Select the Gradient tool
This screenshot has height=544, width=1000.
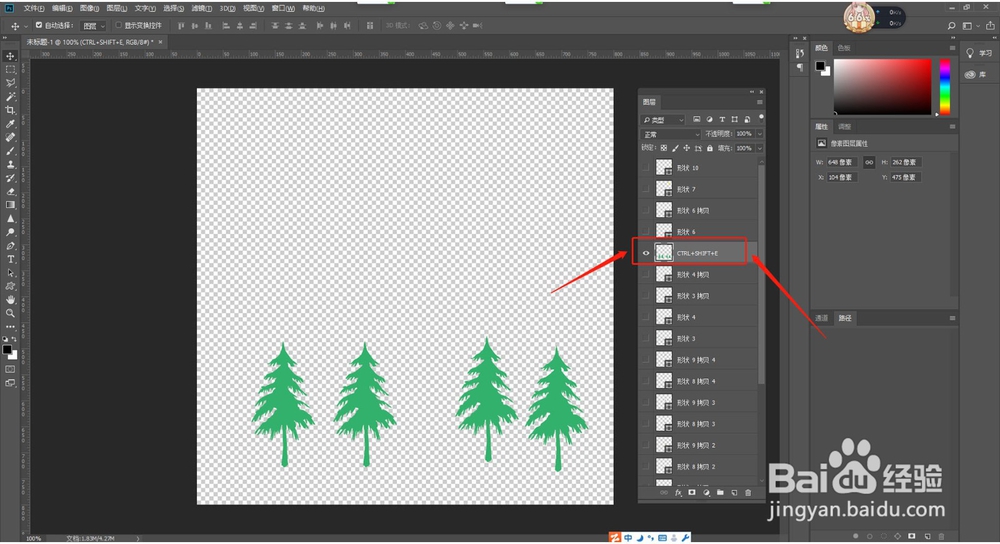(x=11, y=205)
